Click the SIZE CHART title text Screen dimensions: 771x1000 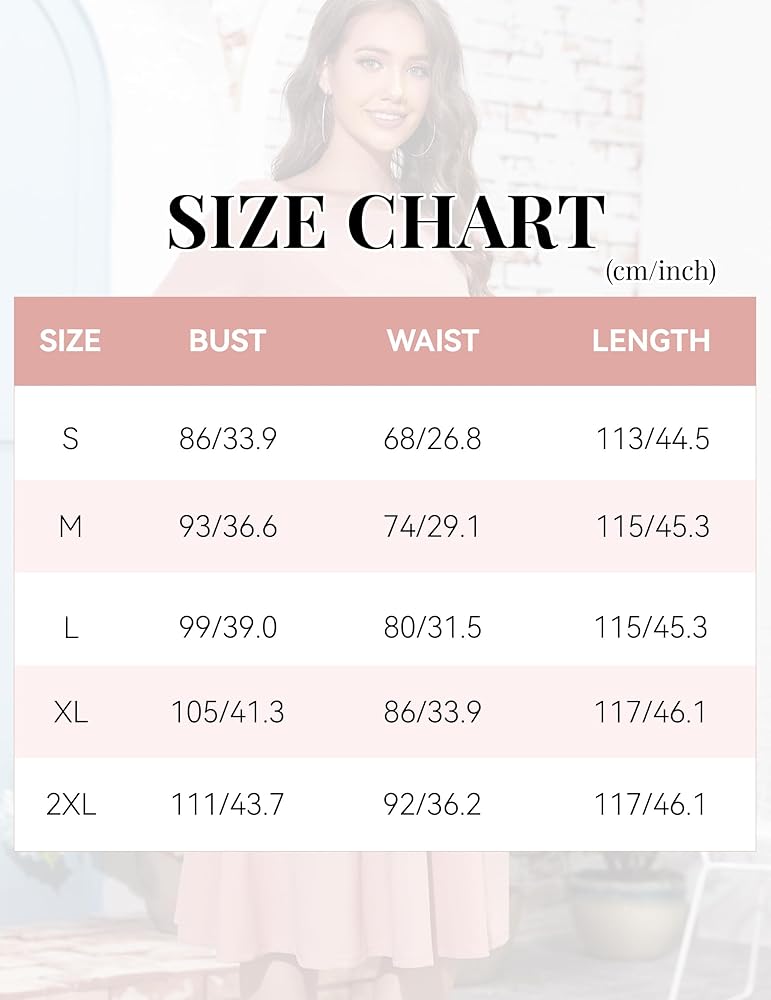[386, 222]
